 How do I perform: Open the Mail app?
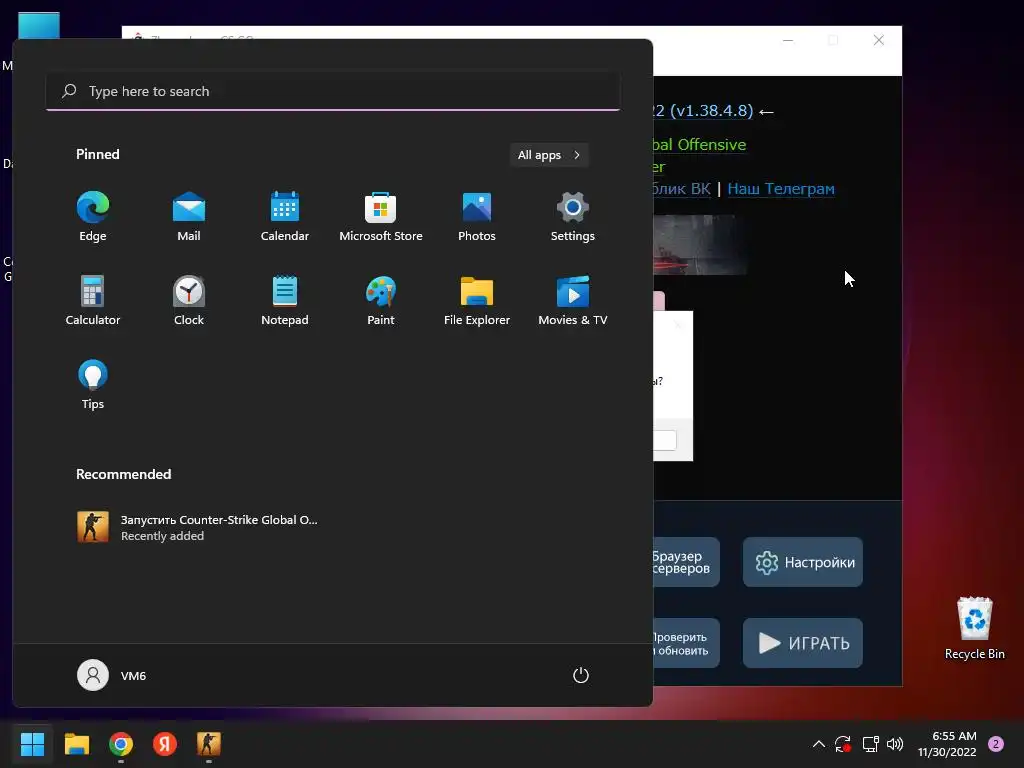(x=189, y=217)
